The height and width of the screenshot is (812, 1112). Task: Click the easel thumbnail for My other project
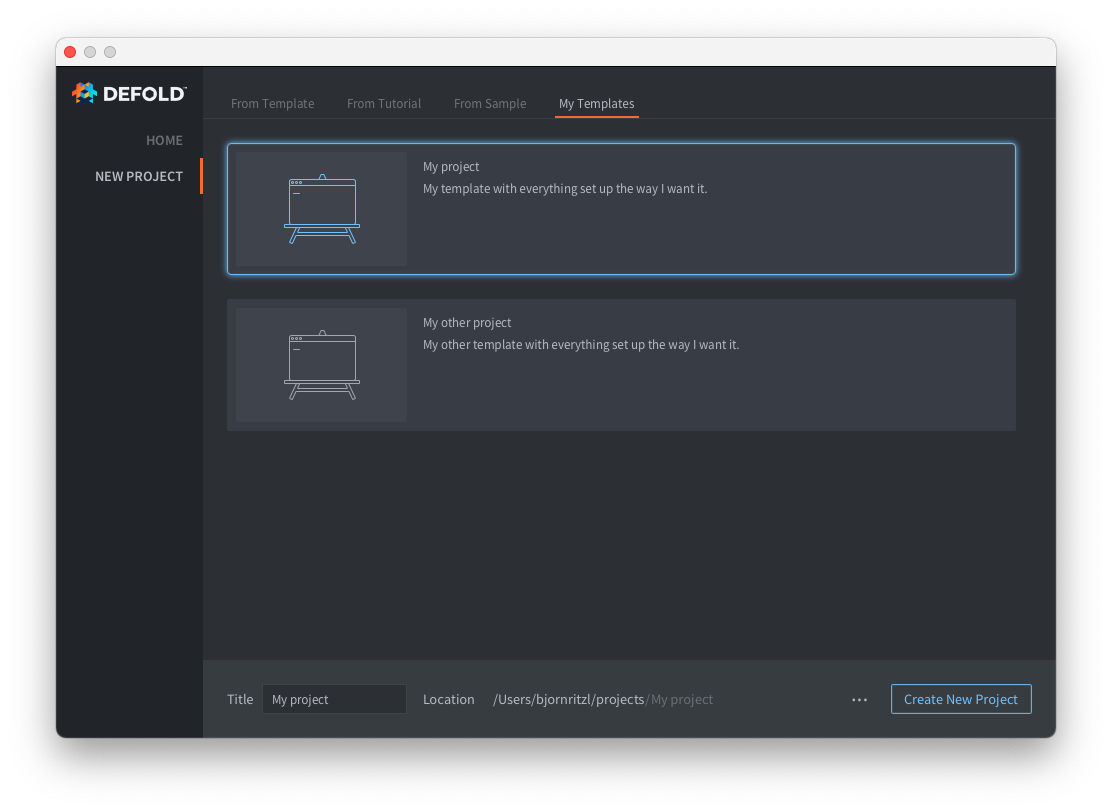(x=320, y=363)
